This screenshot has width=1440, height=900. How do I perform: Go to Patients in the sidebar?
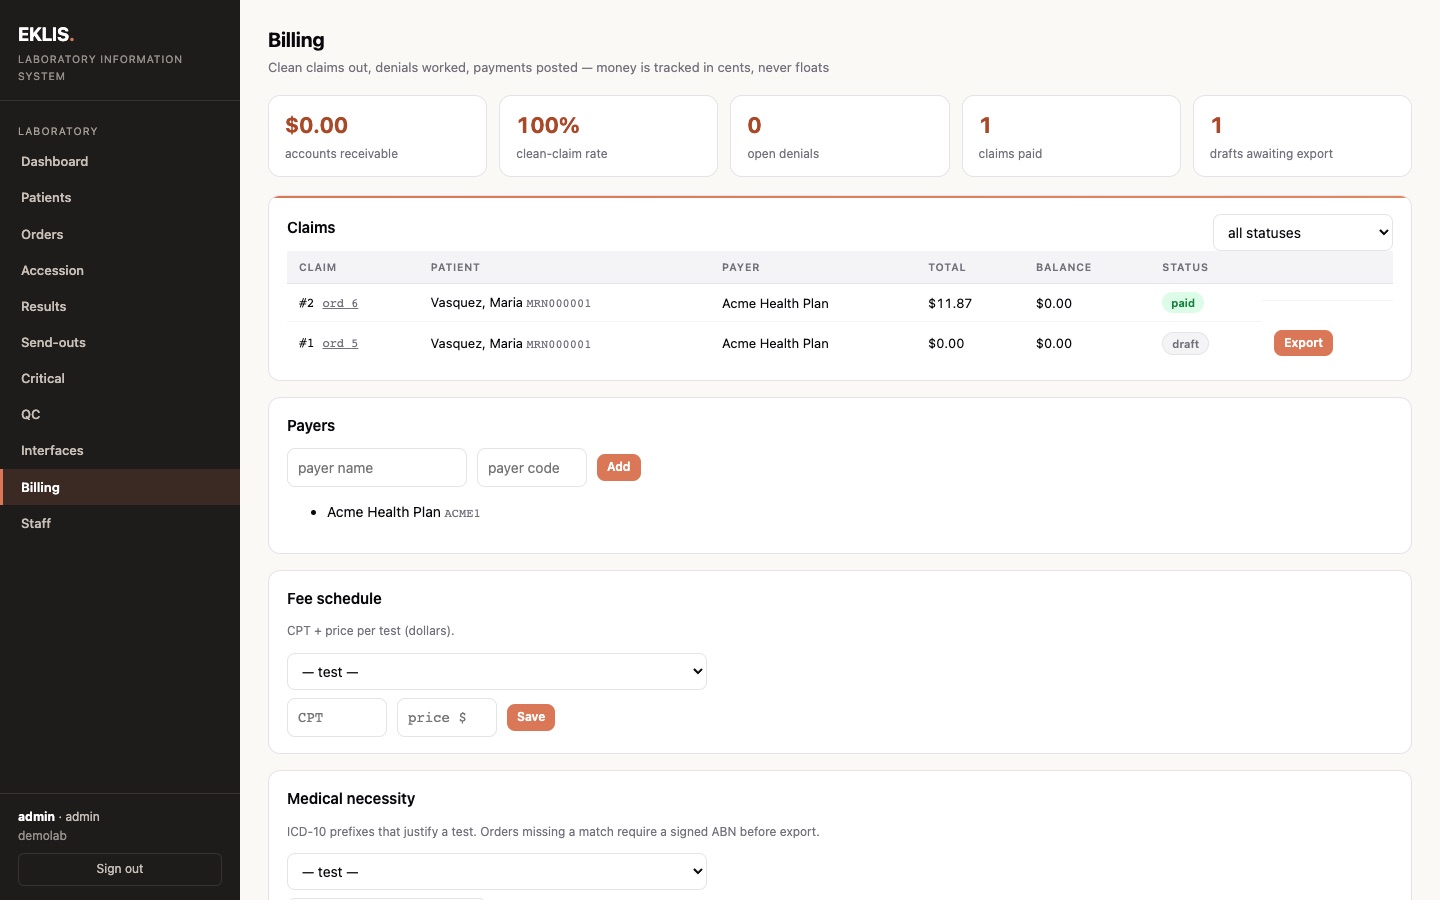[120, 197]
